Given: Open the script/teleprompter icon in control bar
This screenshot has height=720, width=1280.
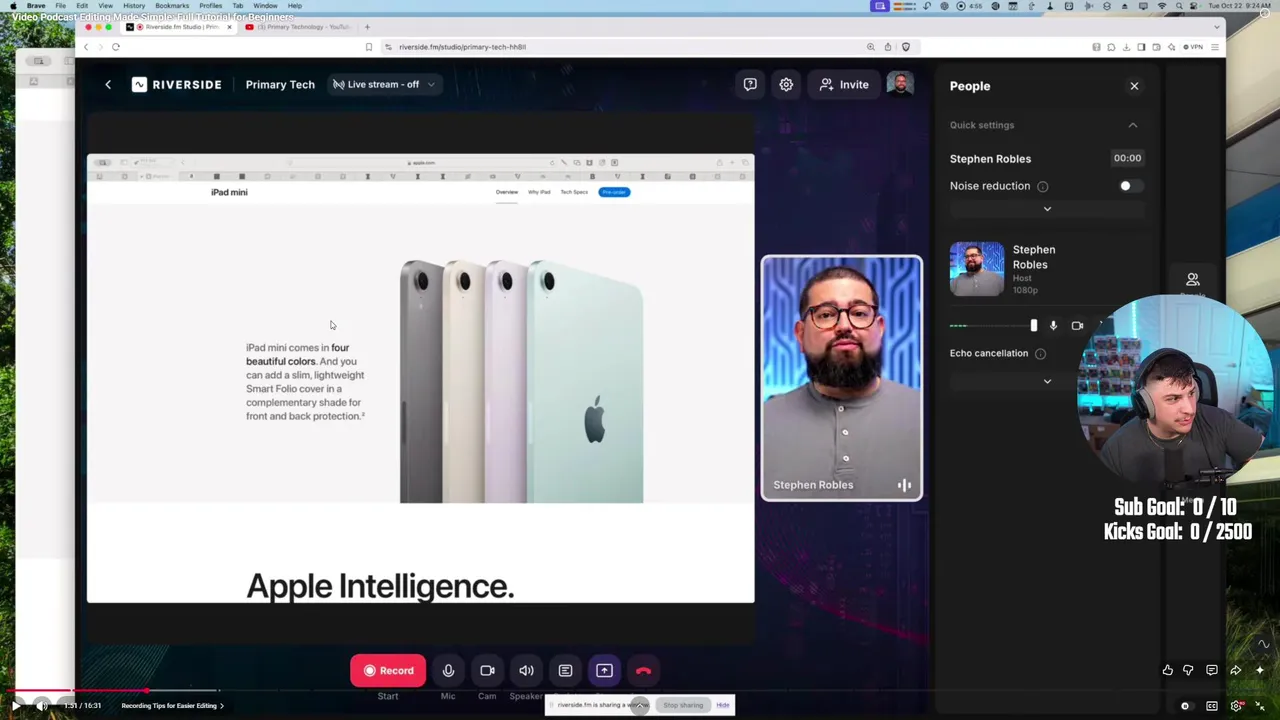Looking at the screenshot, I should pyautogui.click(x=565, y=671).
